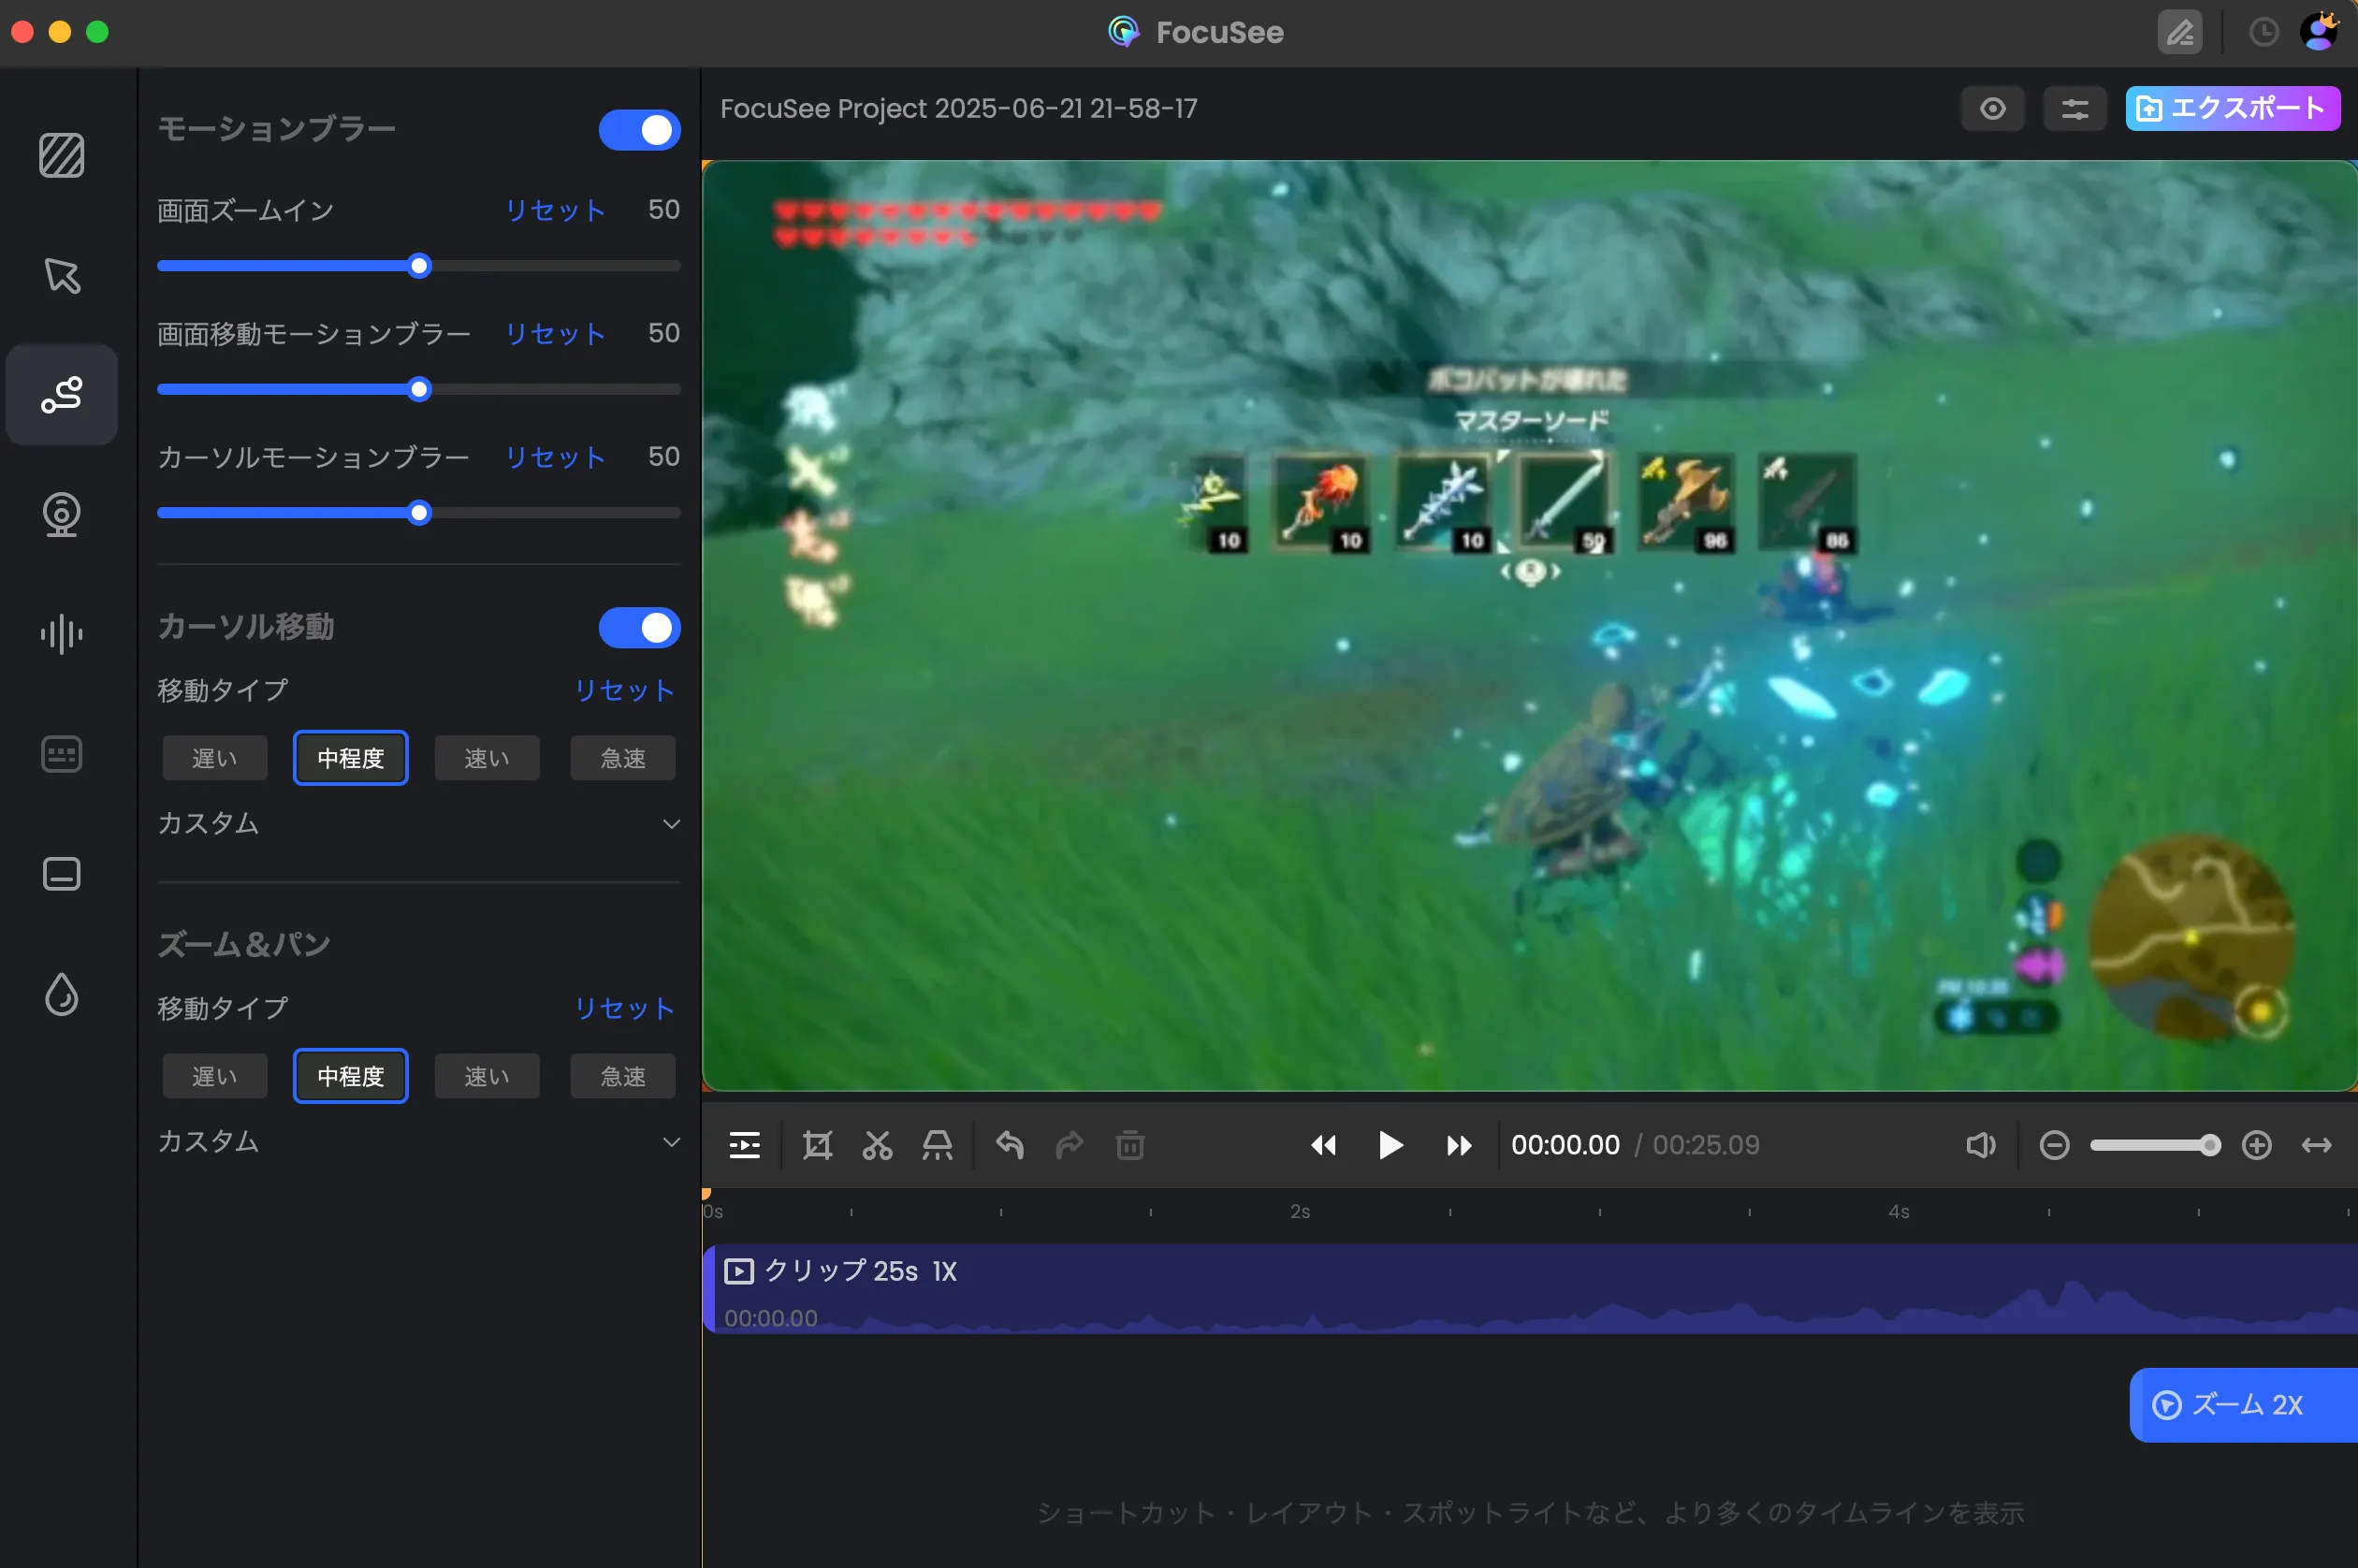Open the cursor settings sidebar icon
The image size is (2358, 1568).
(62, 275)
